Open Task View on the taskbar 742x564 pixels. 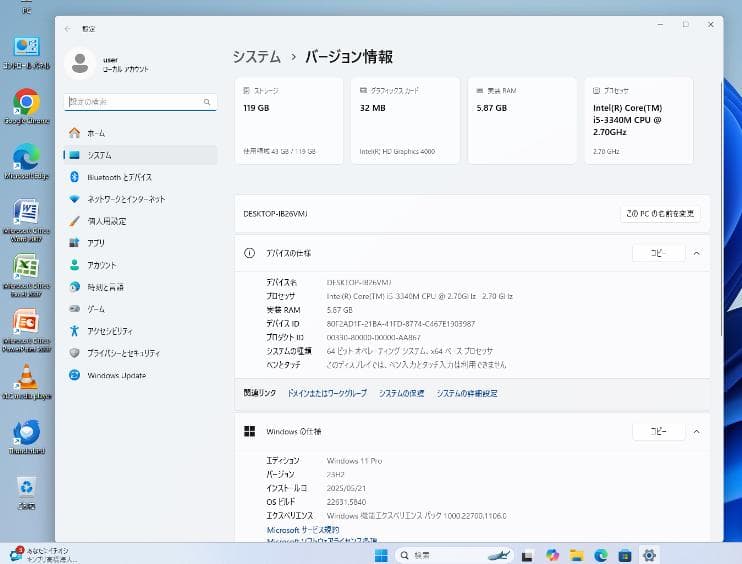(527, 555)
